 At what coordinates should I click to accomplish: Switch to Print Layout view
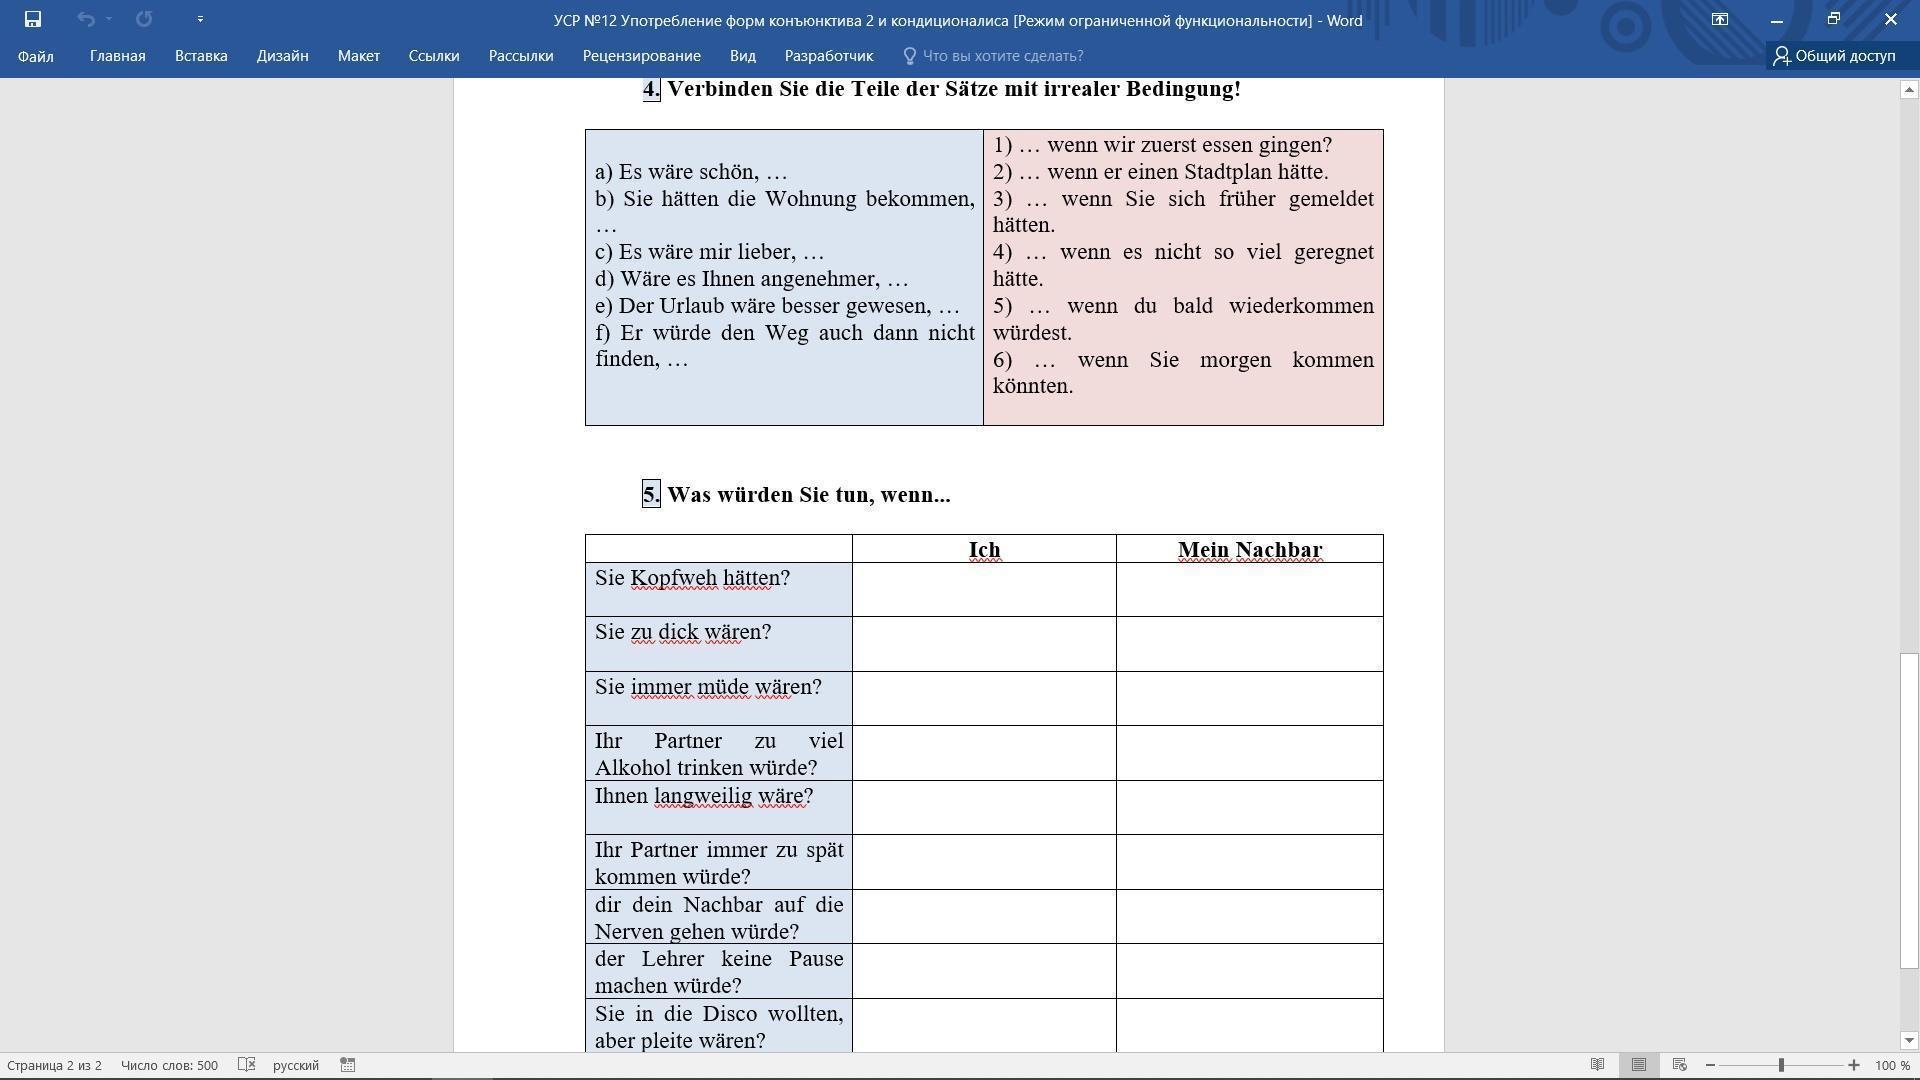(1638, 1065)
